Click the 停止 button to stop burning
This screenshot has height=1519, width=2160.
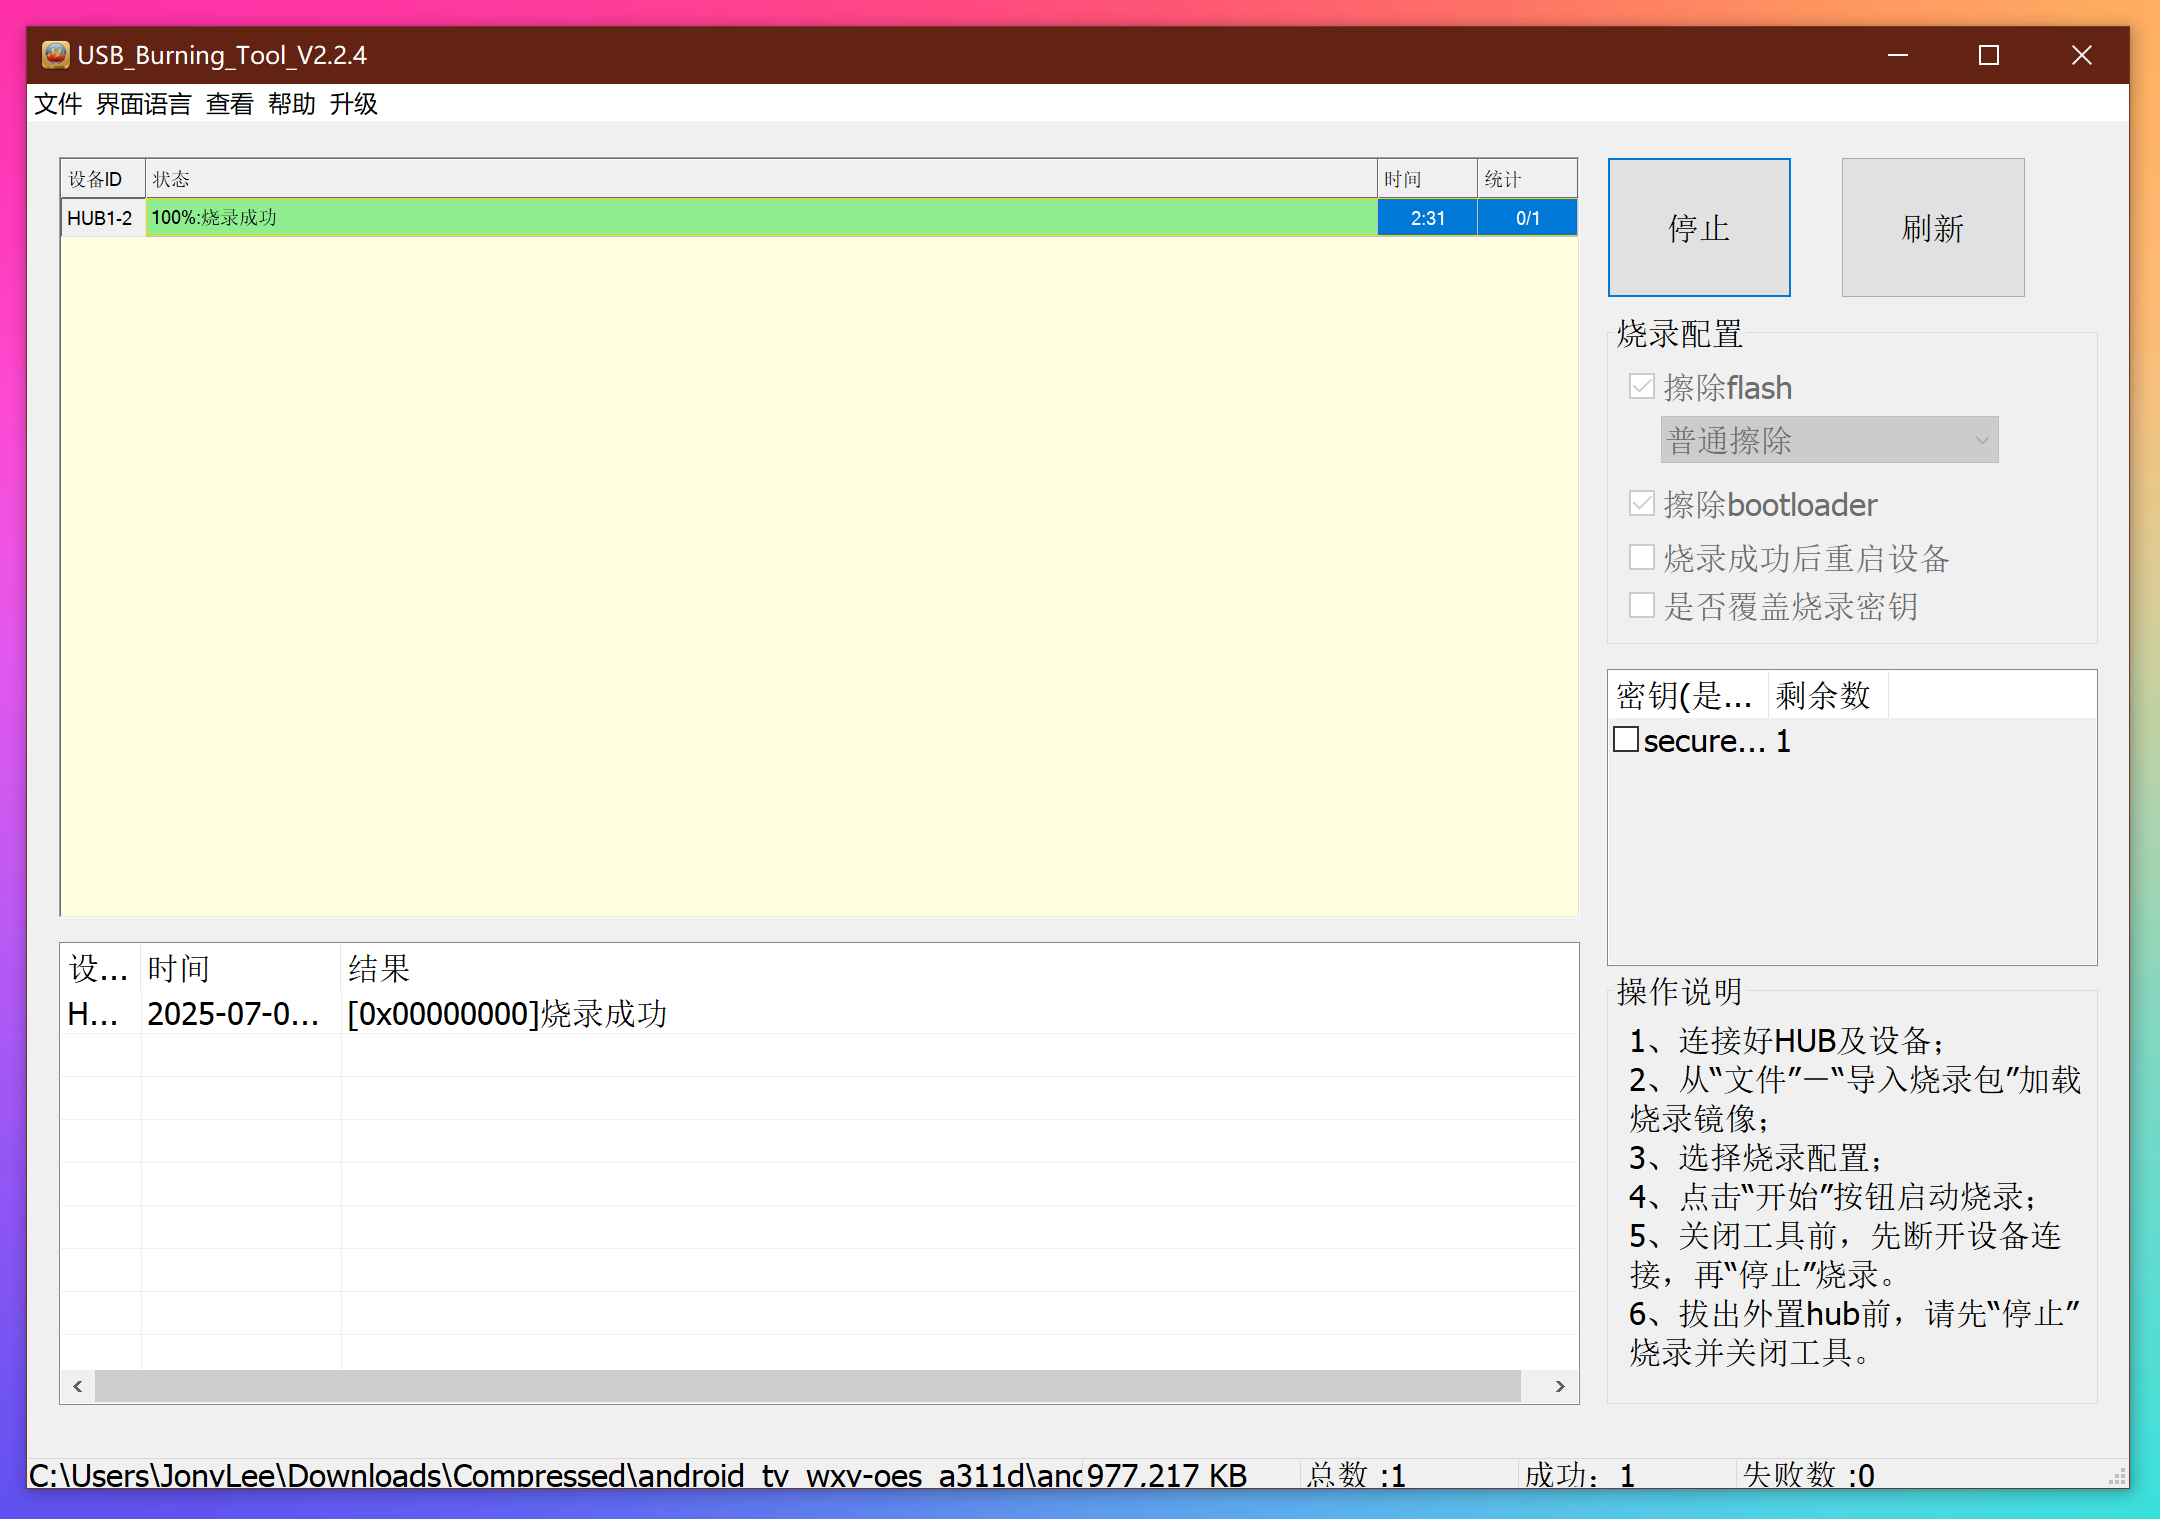(x=1698, y=227)
